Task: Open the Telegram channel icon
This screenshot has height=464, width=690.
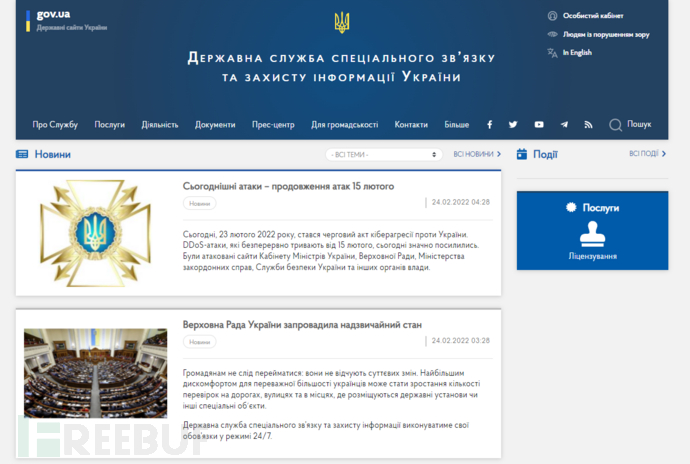Action: (x=564, y=125)
